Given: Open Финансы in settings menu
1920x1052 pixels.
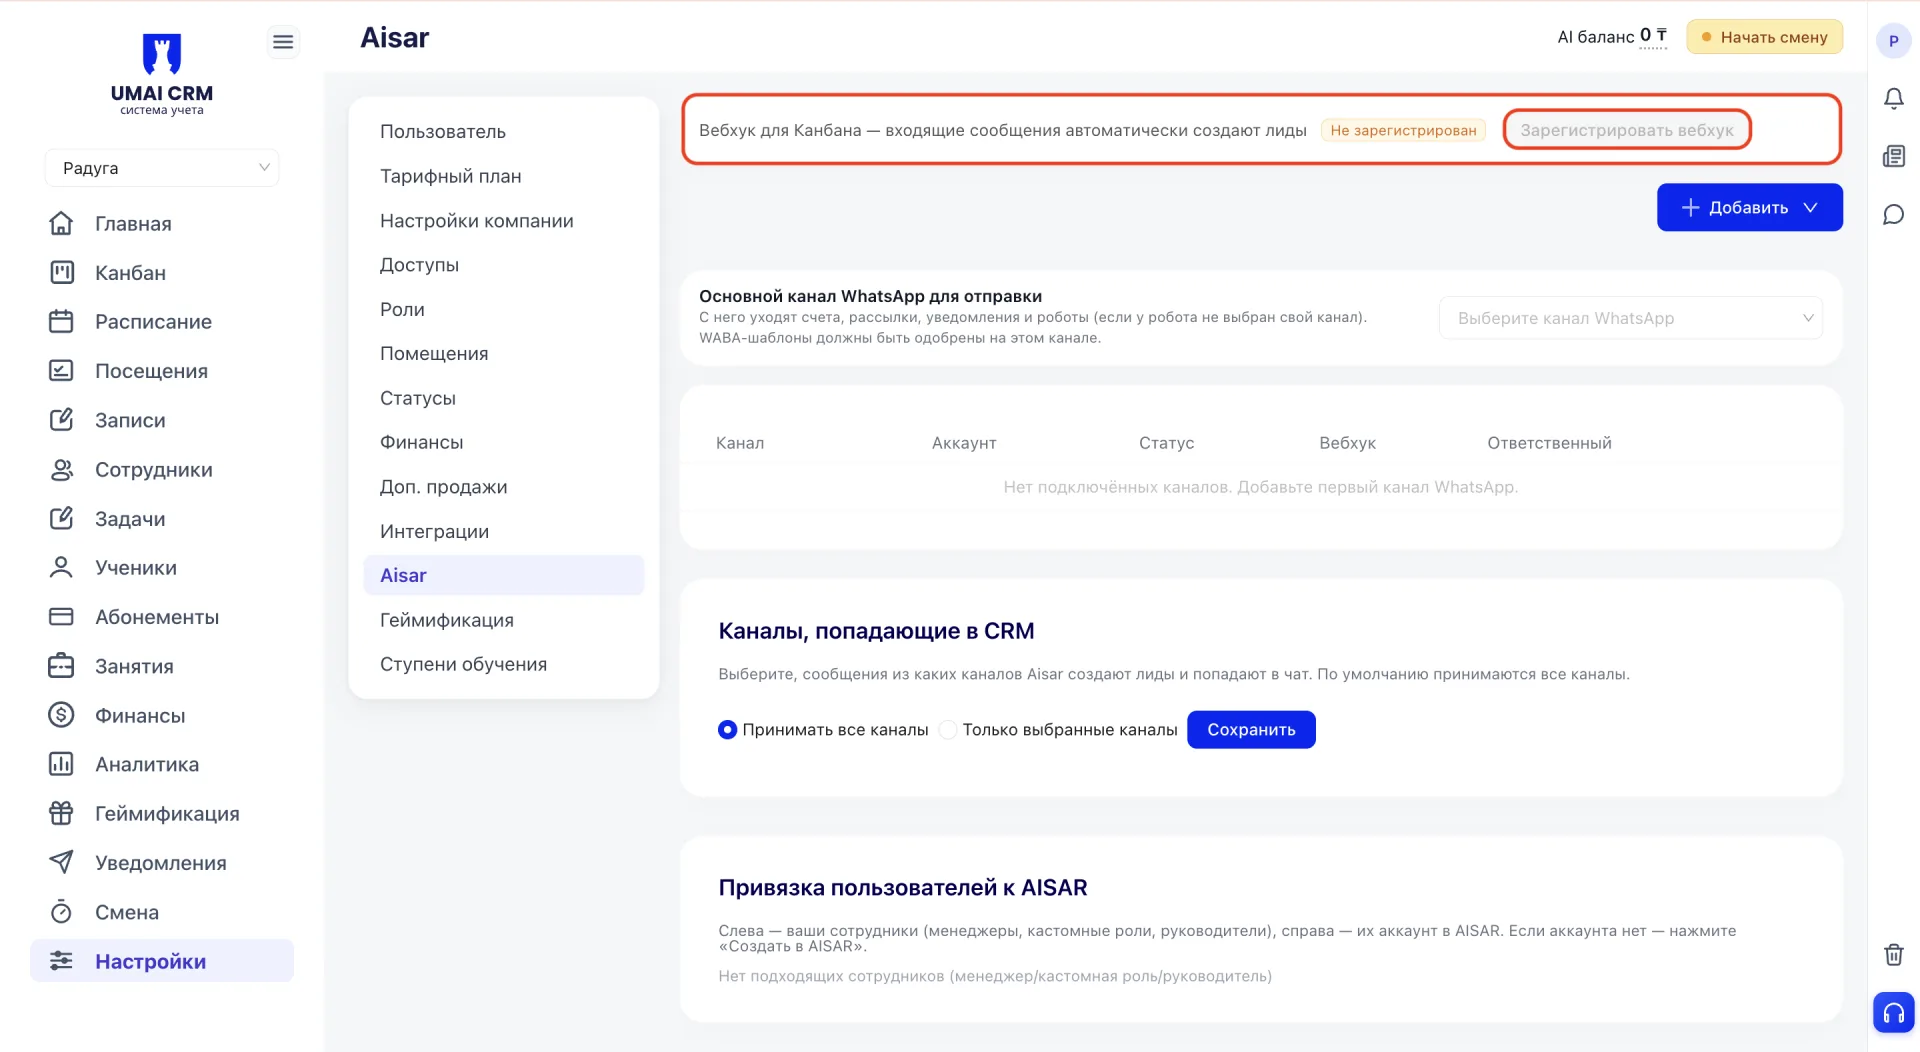Looking at the screenshot, I should click(421, 442).
